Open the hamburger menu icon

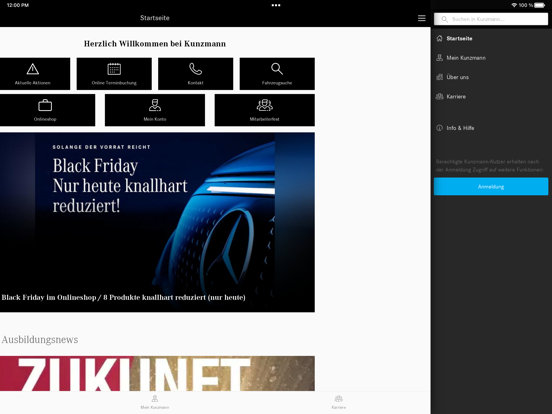[421, 18]
